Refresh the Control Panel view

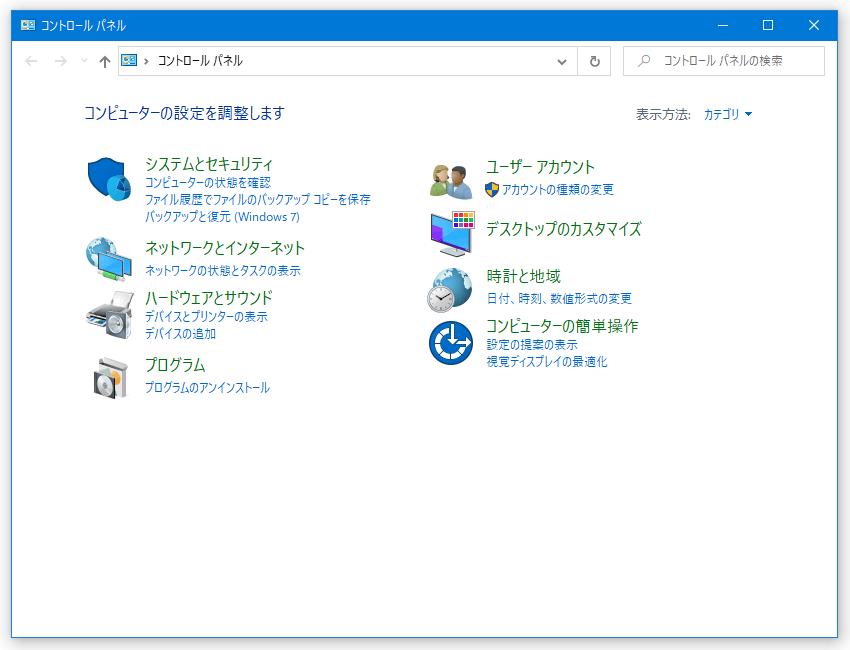pyautogui.click(x=595, y=61)
